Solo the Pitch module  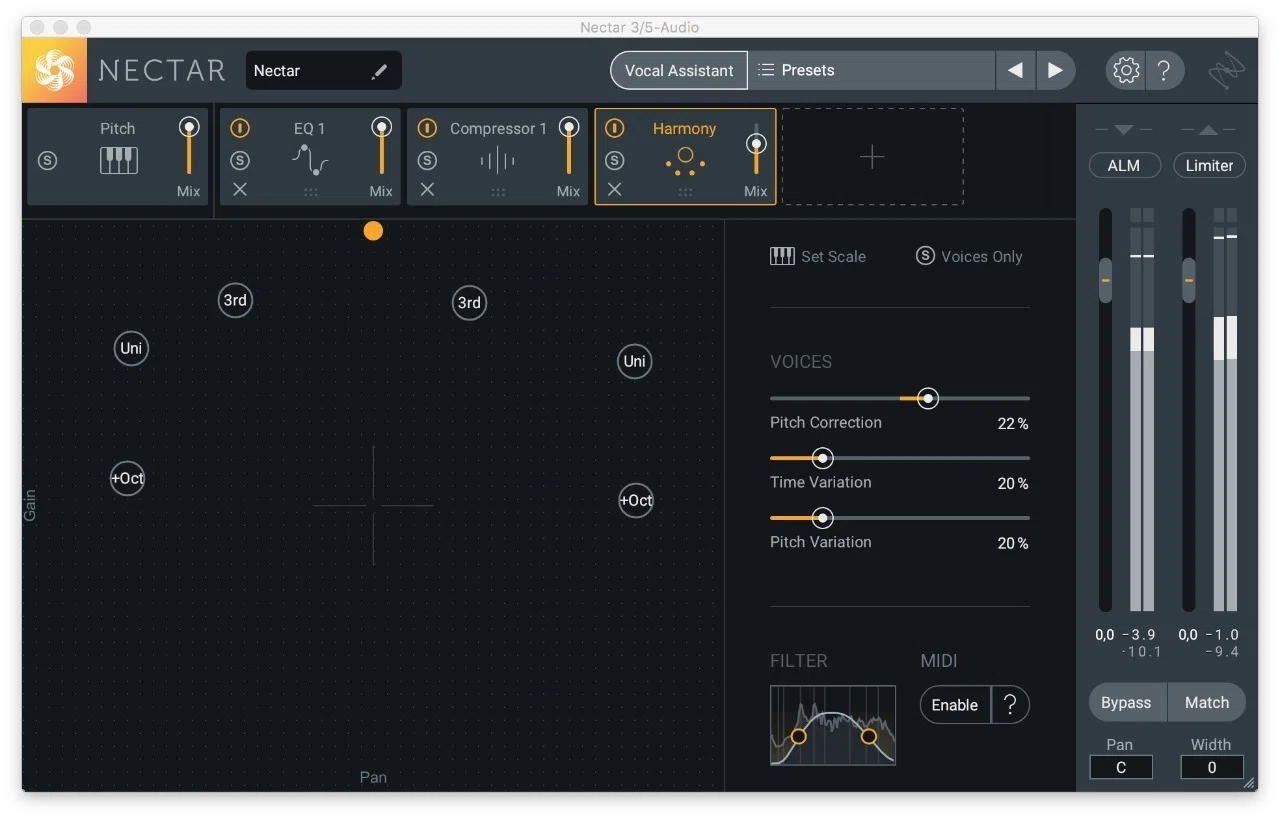click(47, 160)
